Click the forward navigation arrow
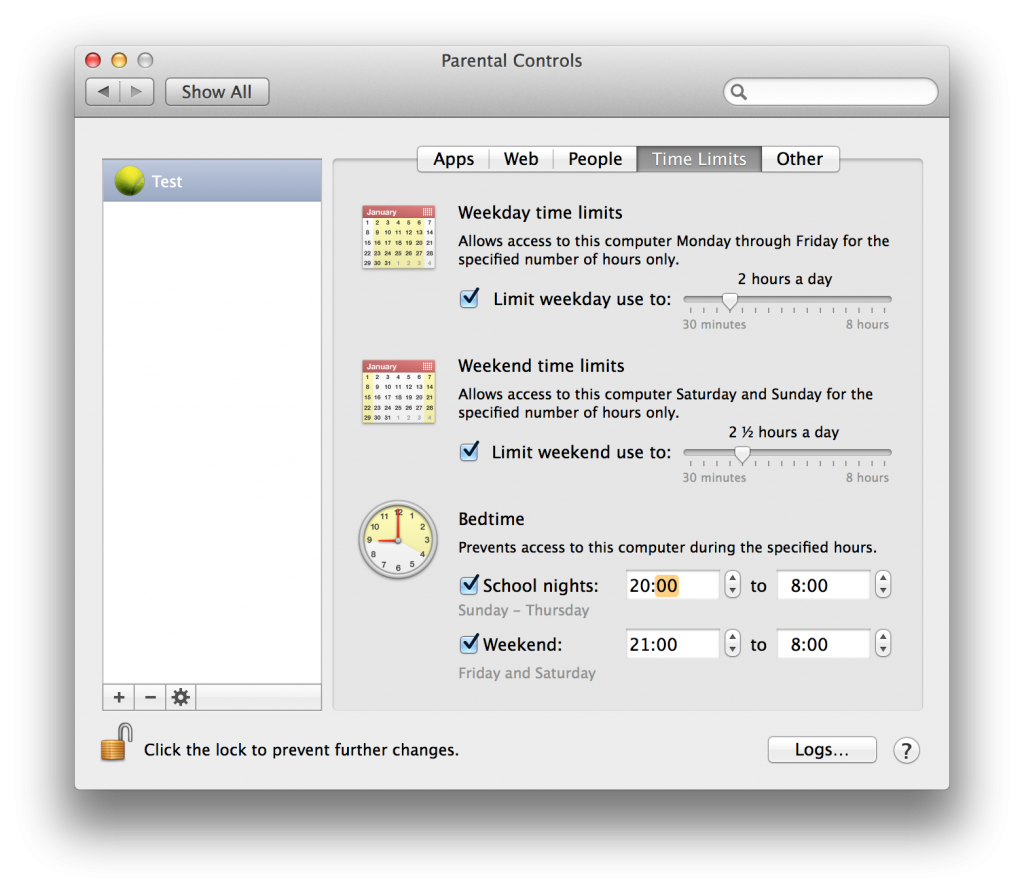Viewport: 1024px width, 893px height. (136, 91)
